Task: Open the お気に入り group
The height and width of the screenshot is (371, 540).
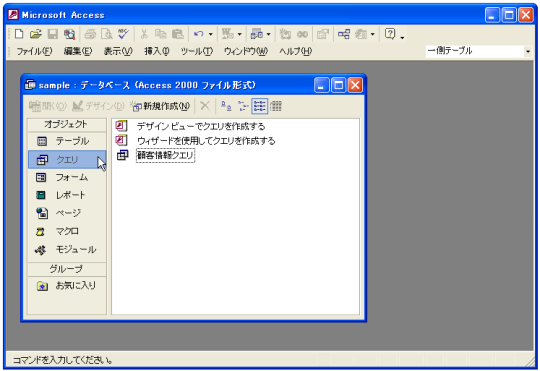Action: [x=67, y=286]
